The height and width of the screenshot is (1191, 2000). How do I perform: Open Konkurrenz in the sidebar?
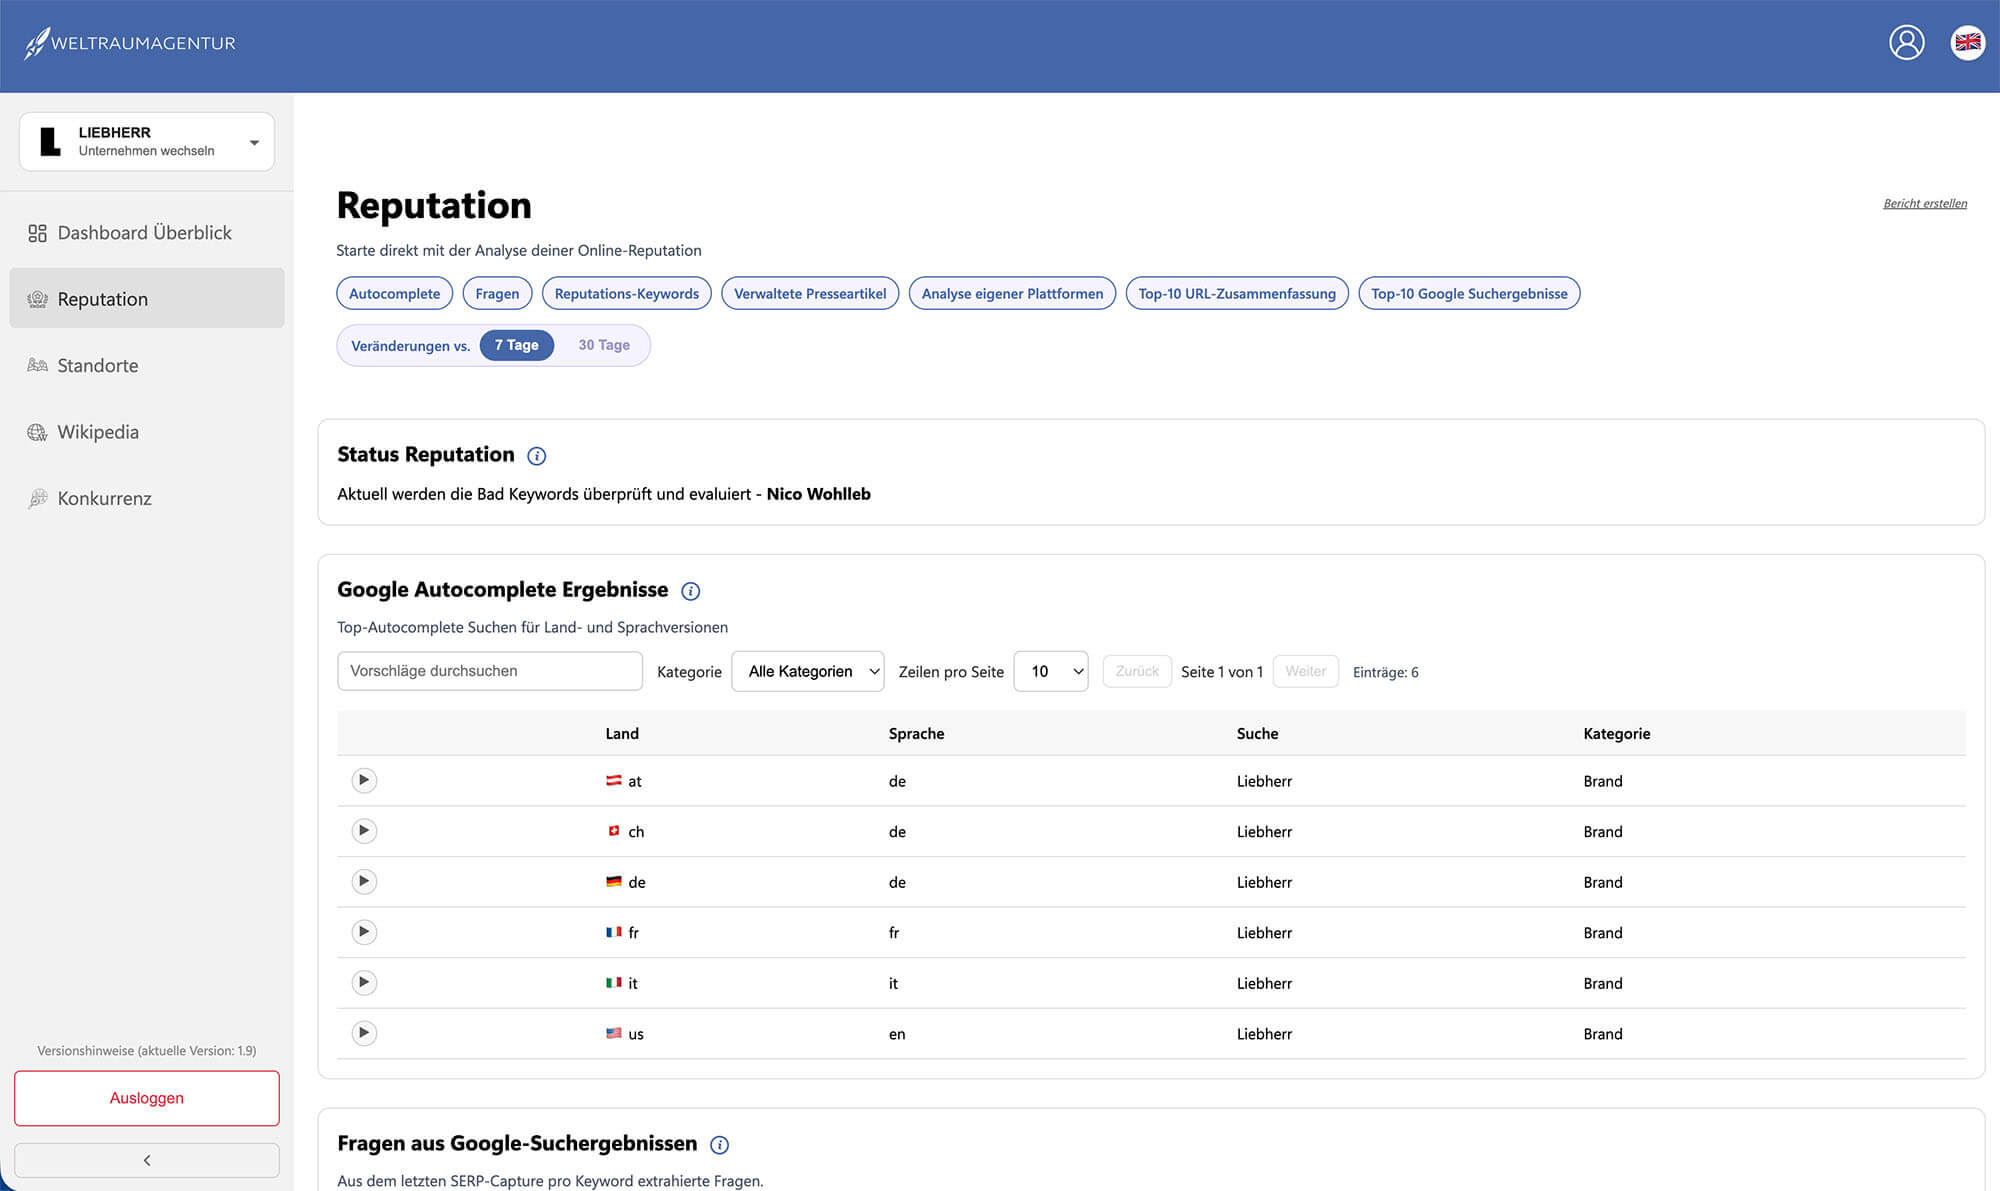[x=147, y=498]
